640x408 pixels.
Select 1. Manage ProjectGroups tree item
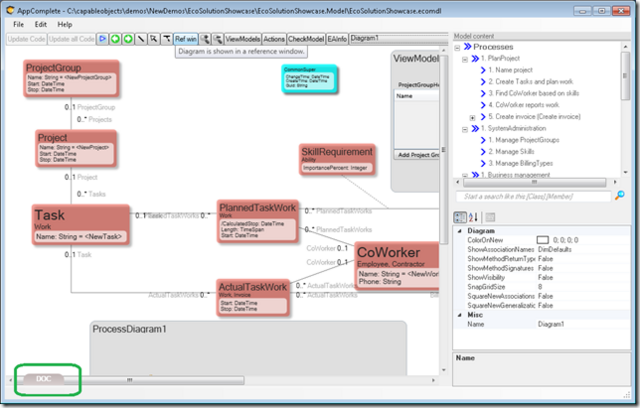524,140
